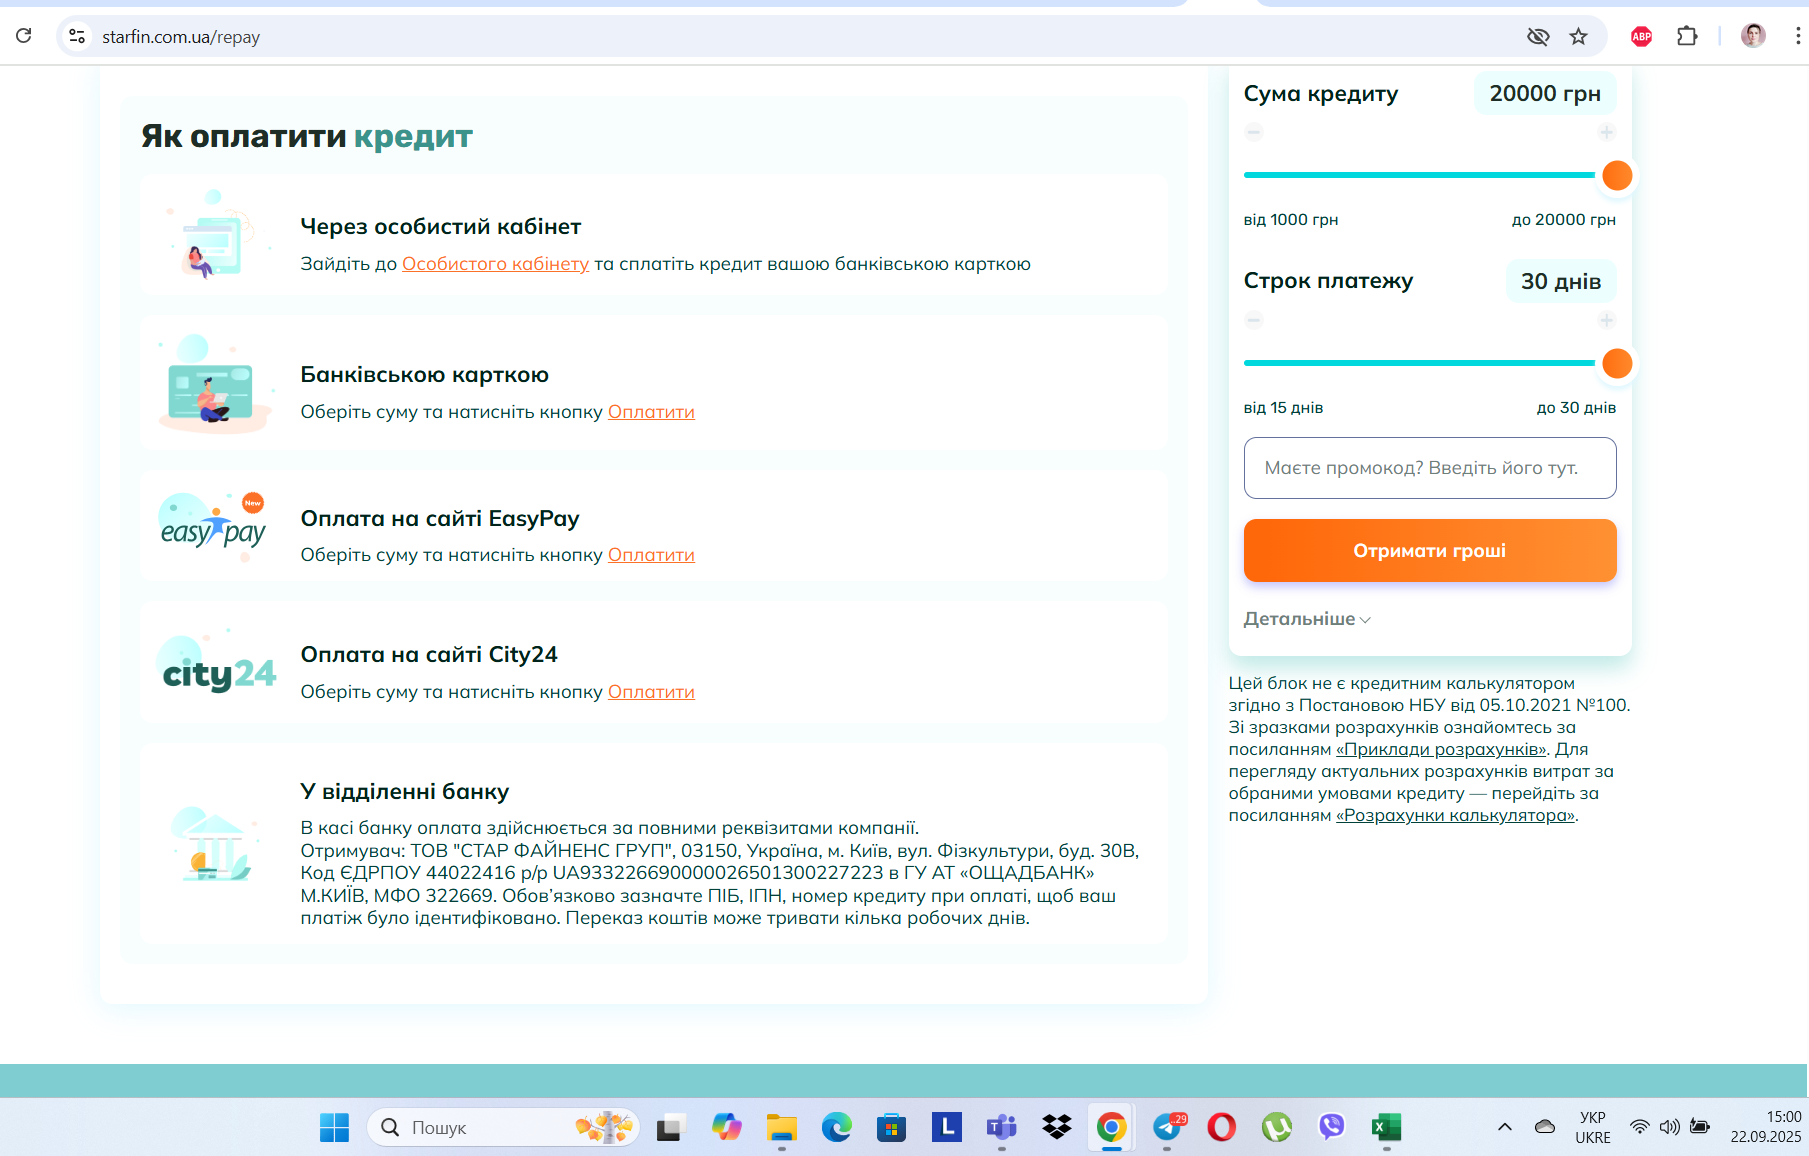Open the Windows Start menu
Viewport: 1809px width, 1156px height.
coord(334,1128)
